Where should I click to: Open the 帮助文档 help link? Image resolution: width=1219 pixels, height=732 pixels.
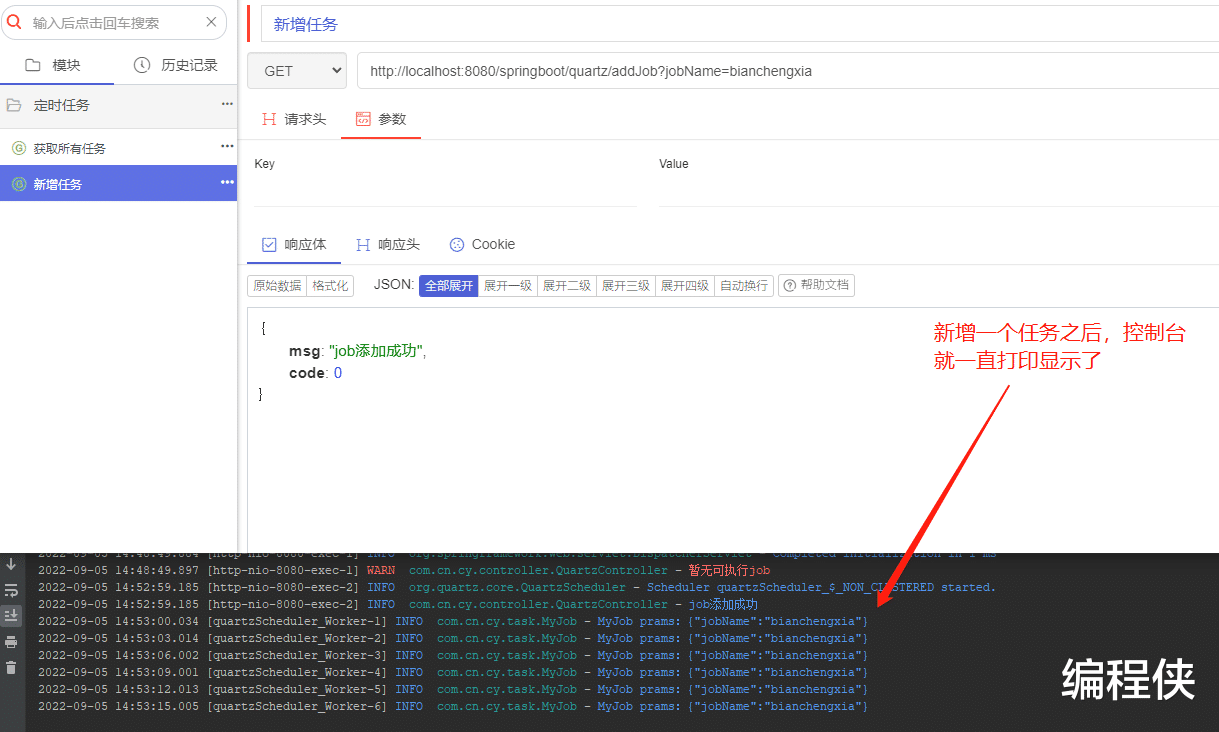tap(816, 285)
